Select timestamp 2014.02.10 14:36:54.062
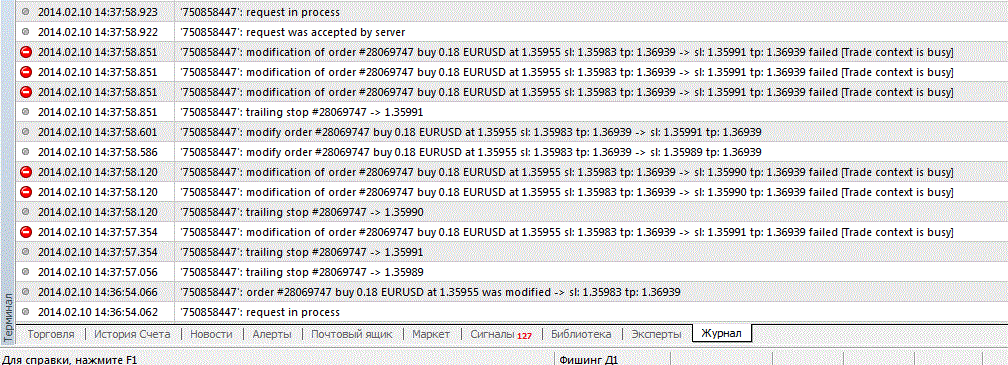Viewport: 1008px width, 365px height. tap(97, 311)
